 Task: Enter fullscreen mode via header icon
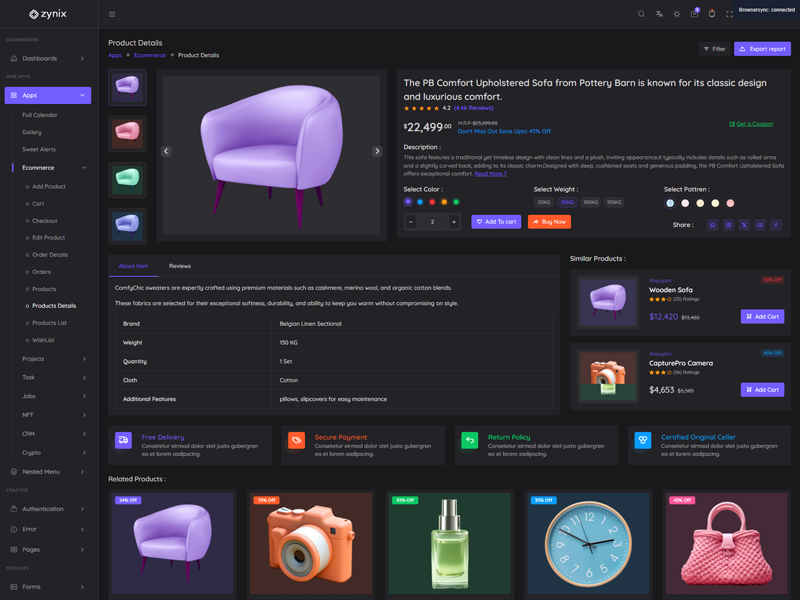pyautogui.click(x=729, y=14)
